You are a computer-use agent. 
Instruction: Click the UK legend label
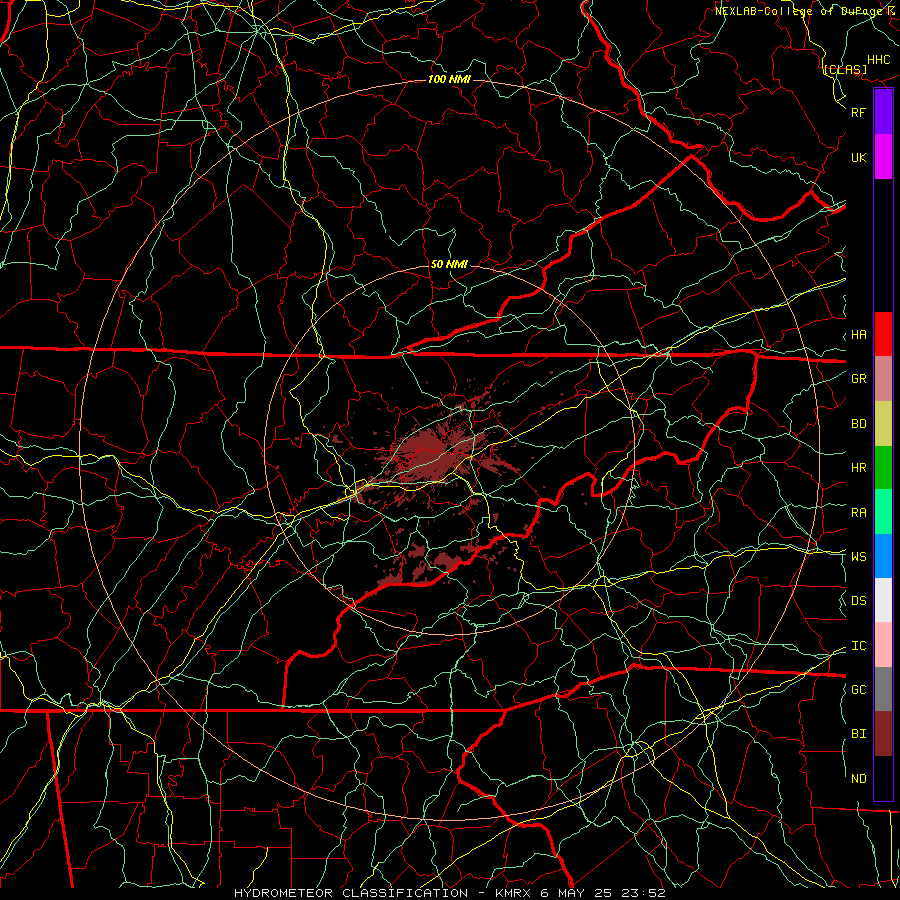859,157
